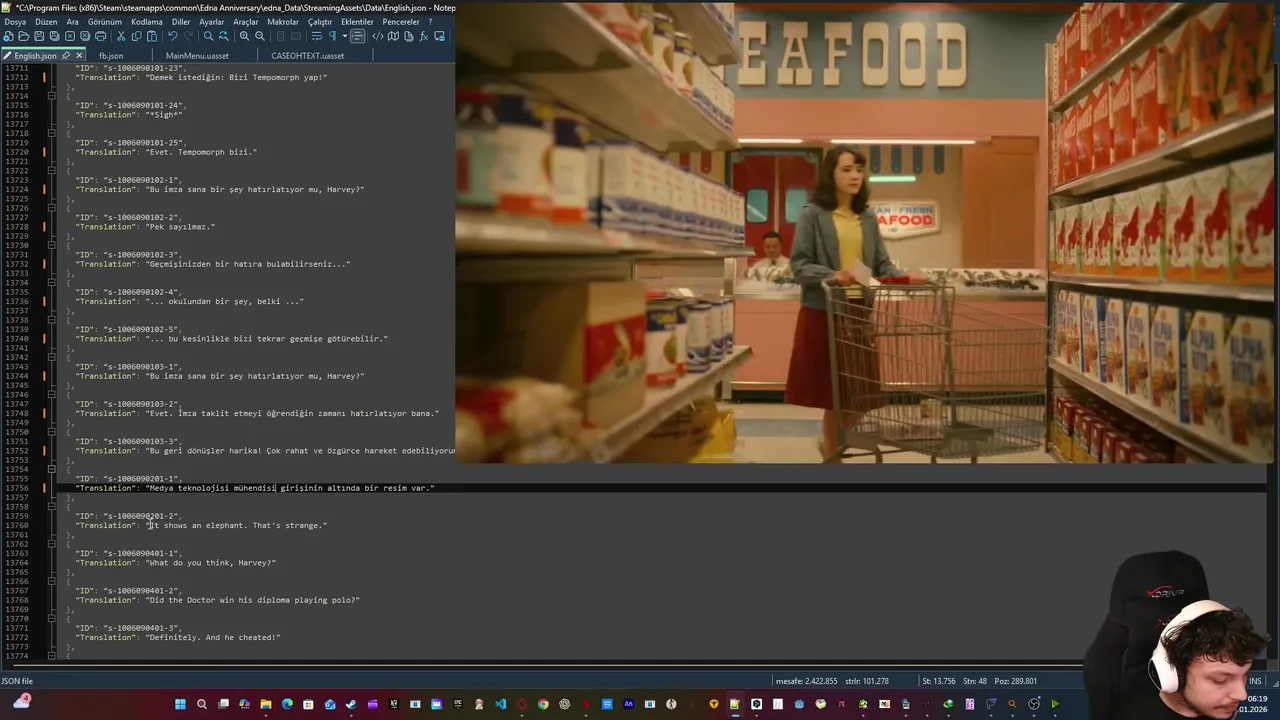Open Replace dialog toolbar icon
This screenshot has height=720, width=1280.
(x=223, y=36)
